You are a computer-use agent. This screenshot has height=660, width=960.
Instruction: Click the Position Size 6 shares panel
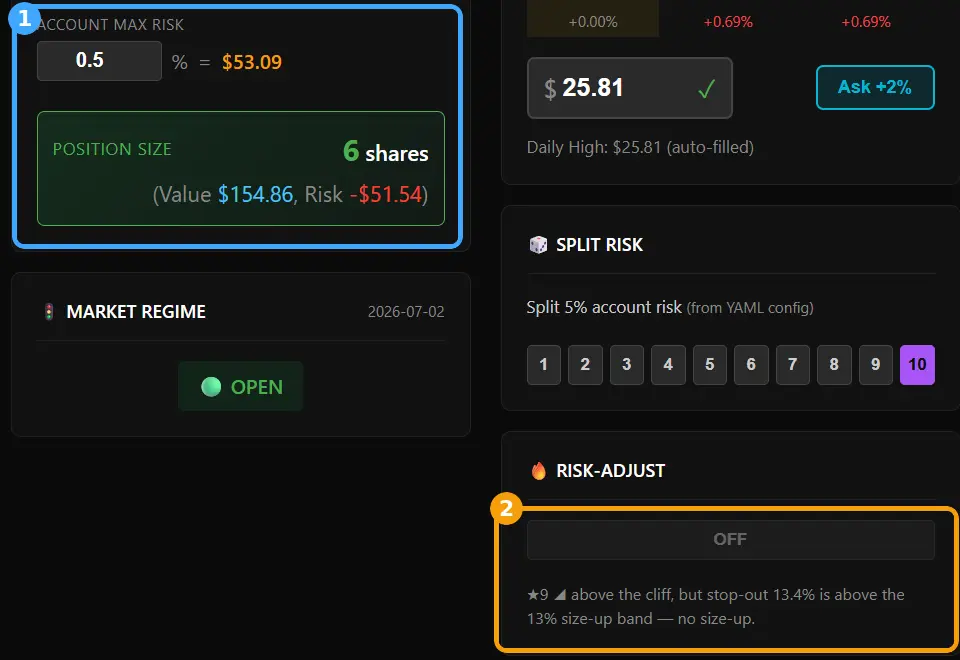click(x=241, y=168)
